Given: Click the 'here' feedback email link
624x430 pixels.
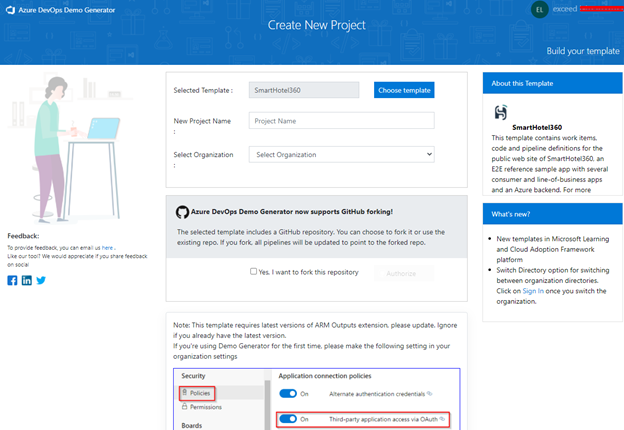Looking at the screenshot, I should click(107, 247).
